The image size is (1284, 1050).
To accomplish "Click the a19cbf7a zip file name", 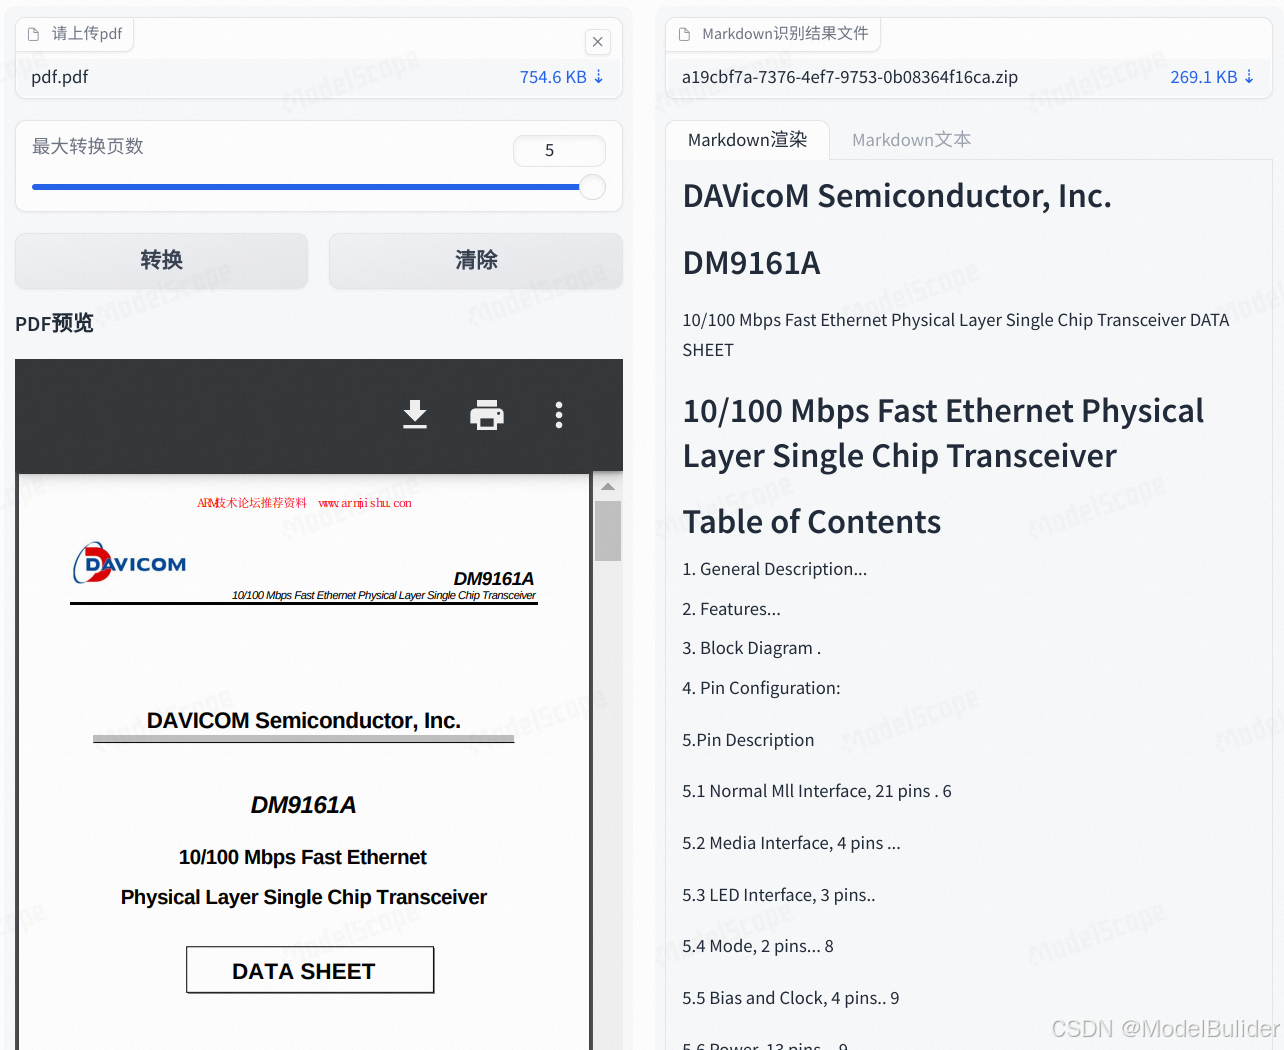I will (x=850, y=77).
